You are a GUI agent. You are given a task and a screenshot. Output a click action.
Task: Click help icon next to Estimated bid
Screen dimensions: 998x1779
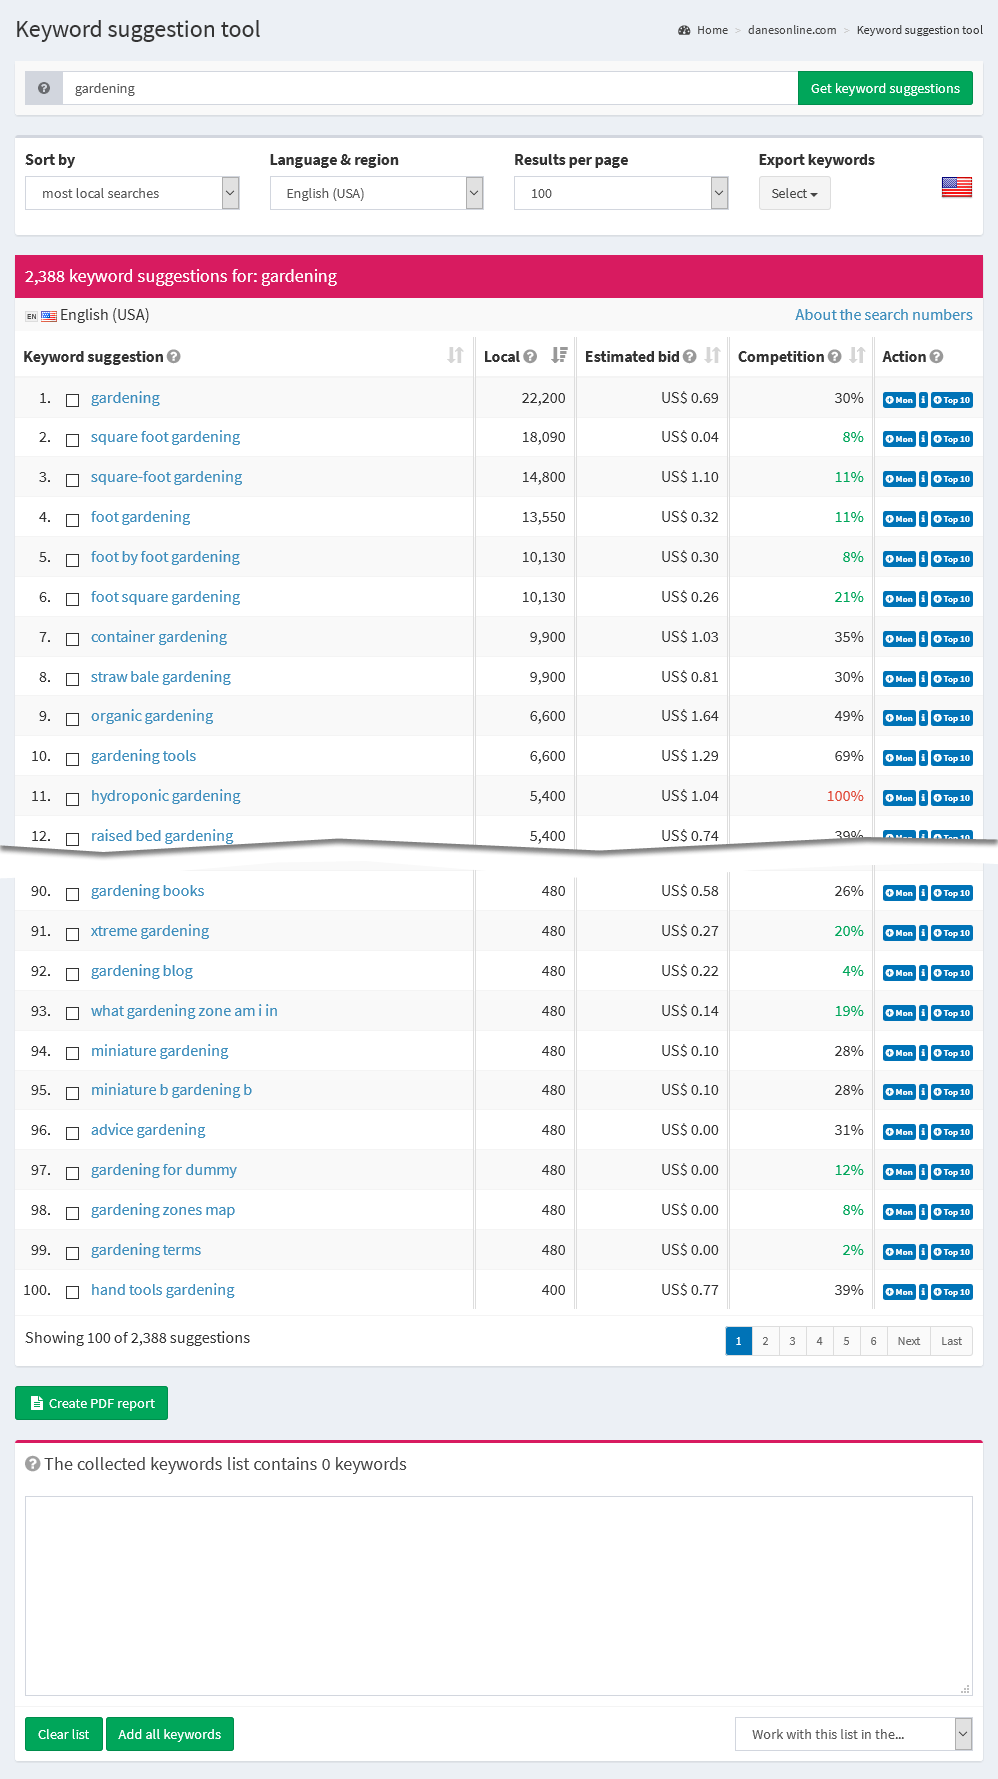pos(689,357)
